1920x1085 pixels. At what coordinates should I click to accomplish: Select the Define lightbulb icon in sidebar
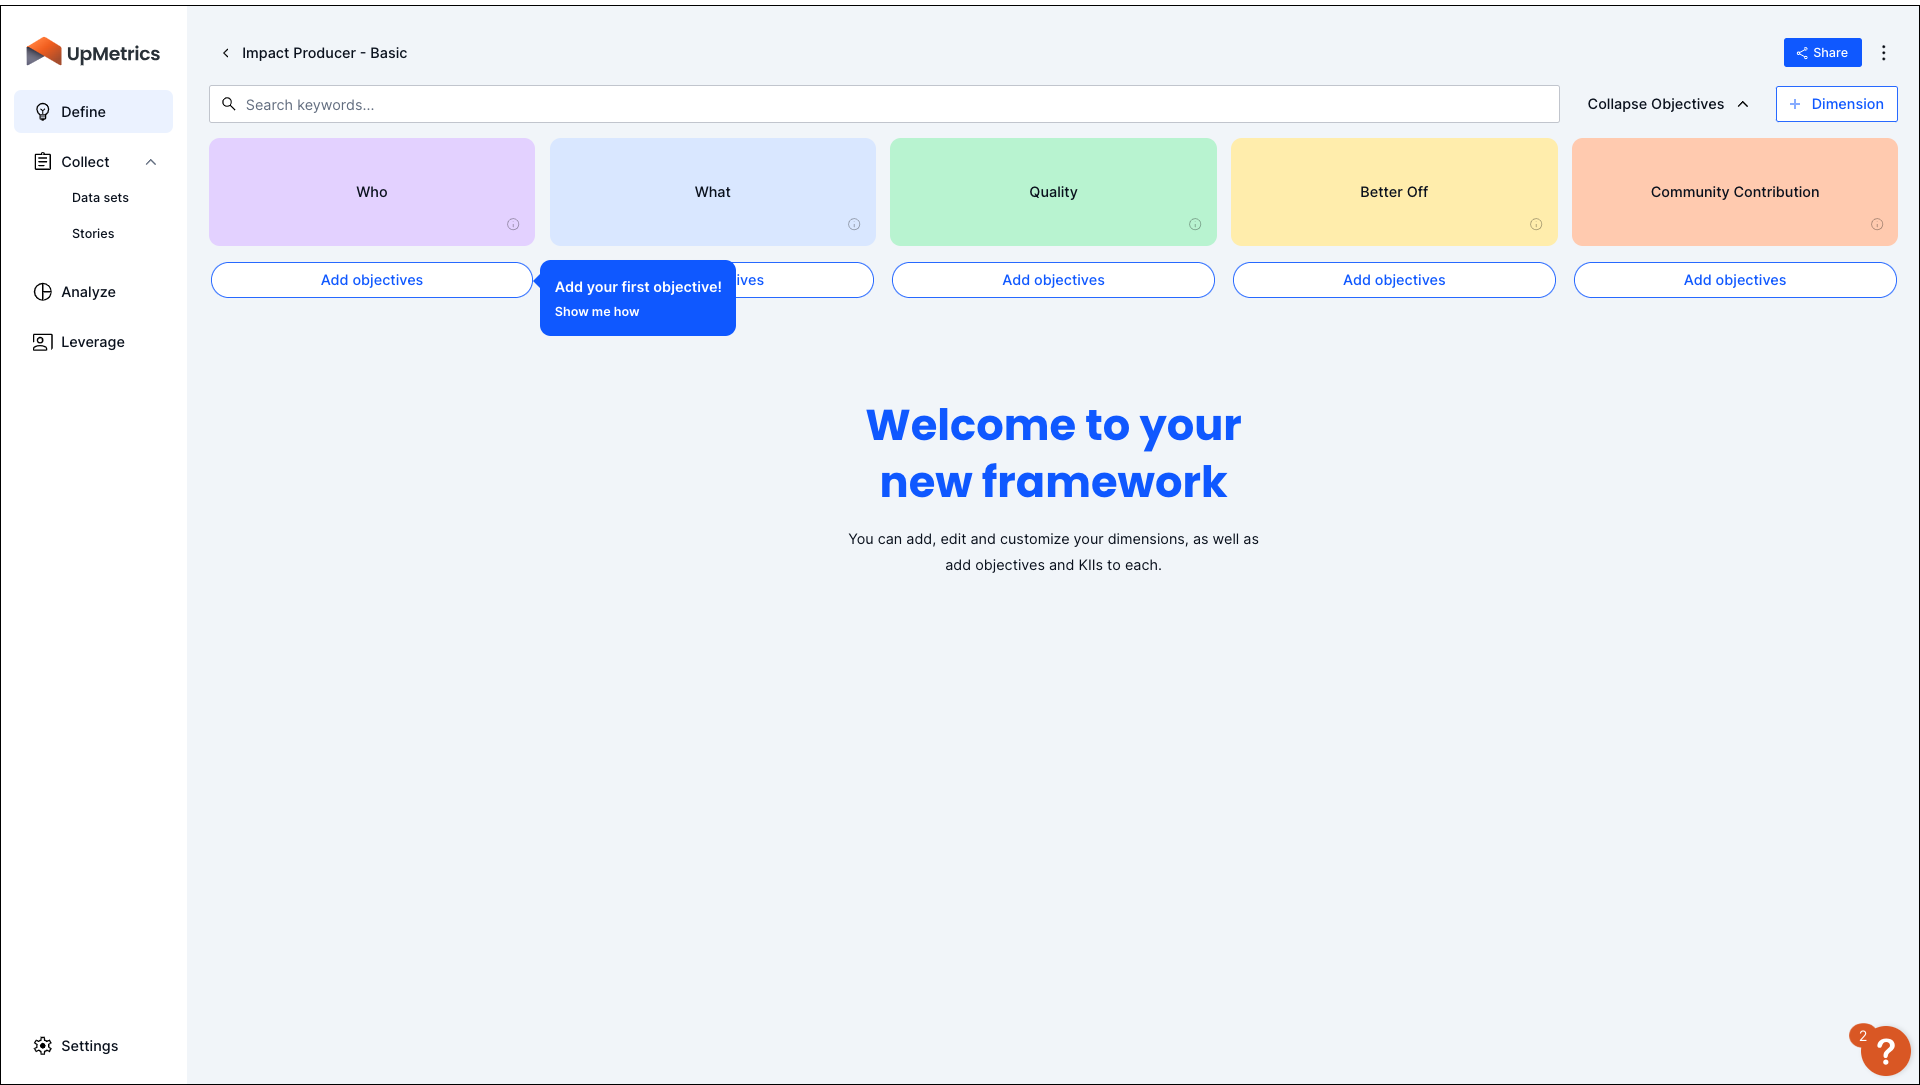42,111
